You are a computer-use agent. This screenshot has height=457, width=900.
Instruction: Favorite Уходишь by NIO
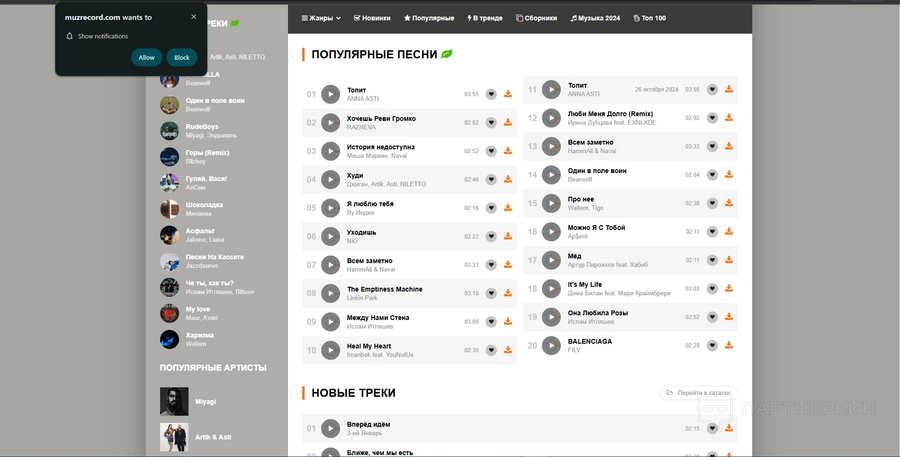(491, 237)
